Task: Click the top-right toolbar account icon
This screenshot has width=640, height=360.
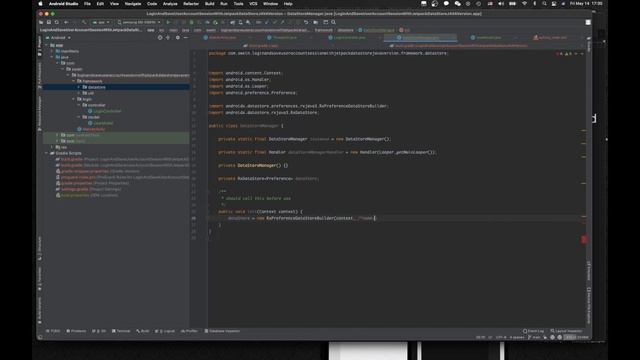Action: (x=588, y=22)
